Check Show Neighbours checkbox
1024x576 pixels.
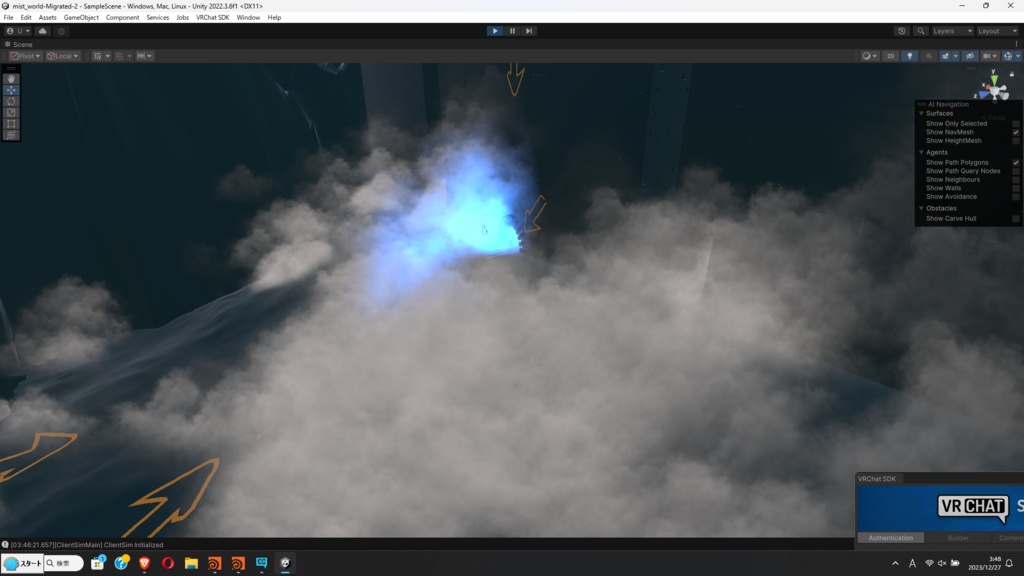[1016, 180]
